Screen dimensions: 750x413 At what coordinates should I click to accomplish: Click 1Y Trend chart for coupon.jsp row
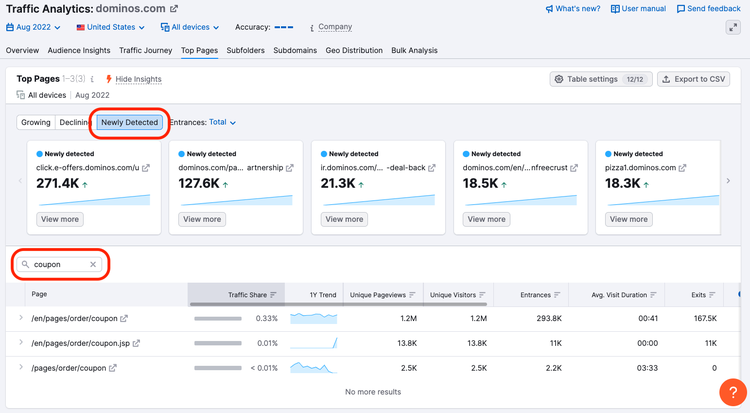[x=314, y=343]
